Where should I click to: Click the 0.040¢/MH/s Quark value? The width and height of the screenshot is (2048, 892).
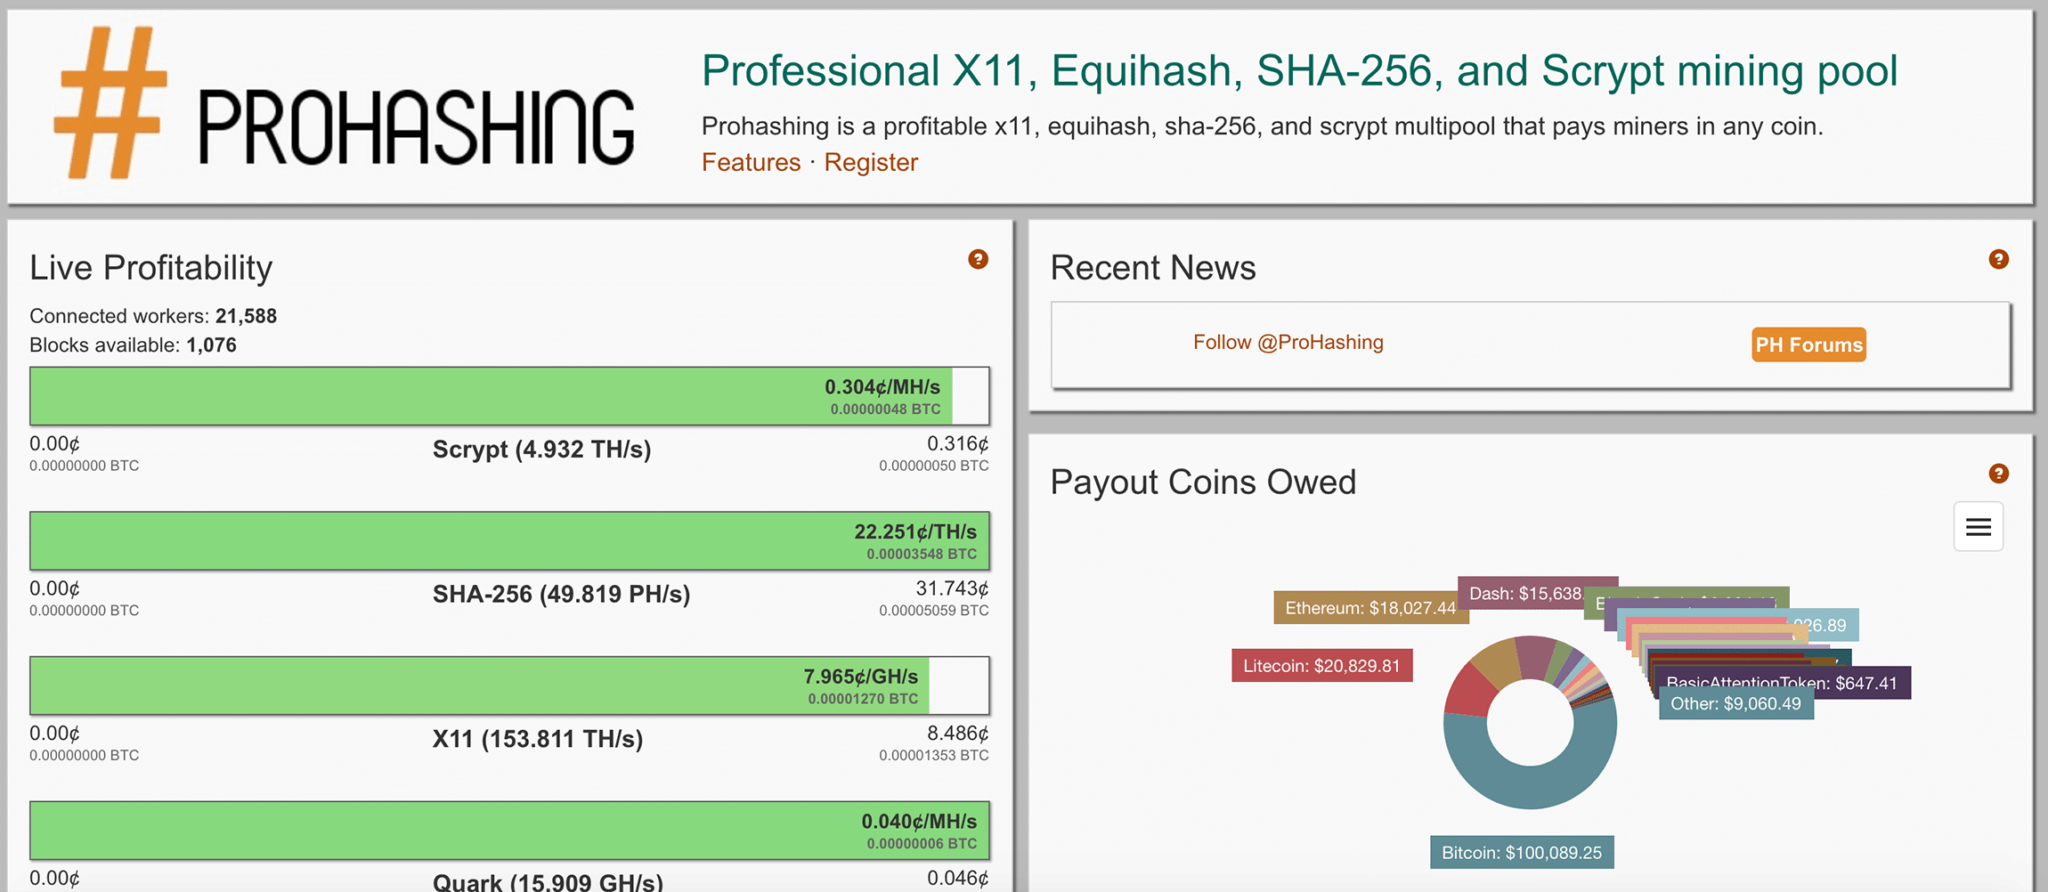919,821
